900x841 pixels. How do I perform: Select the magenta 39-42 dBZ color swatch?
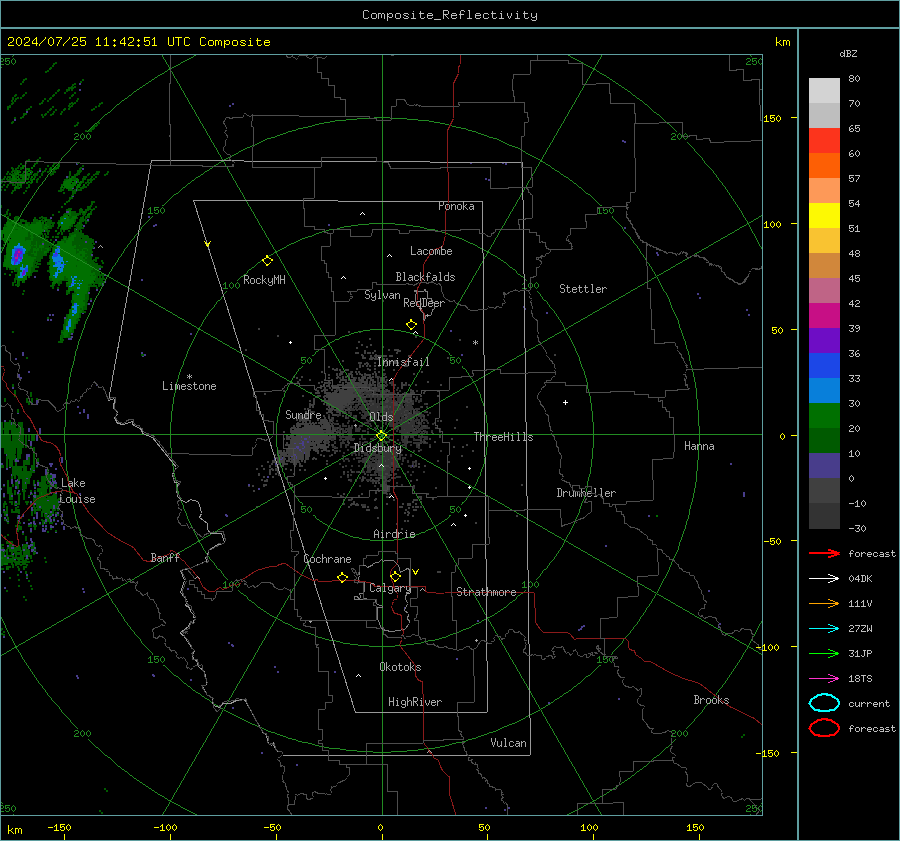824,316
